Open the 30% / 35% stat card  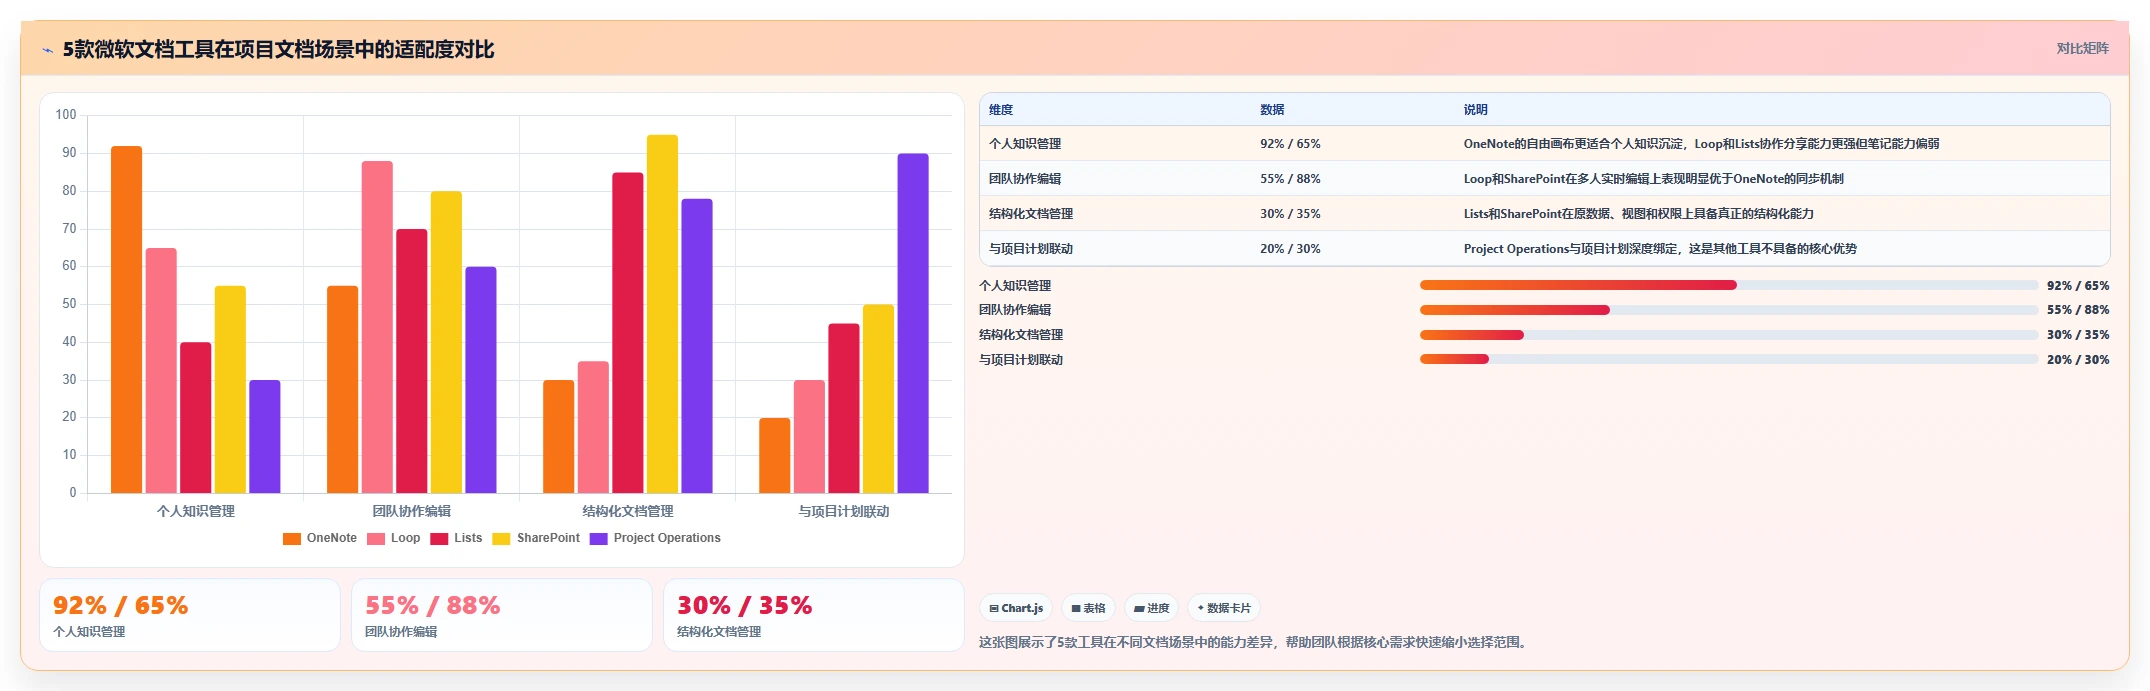(814, 615)
